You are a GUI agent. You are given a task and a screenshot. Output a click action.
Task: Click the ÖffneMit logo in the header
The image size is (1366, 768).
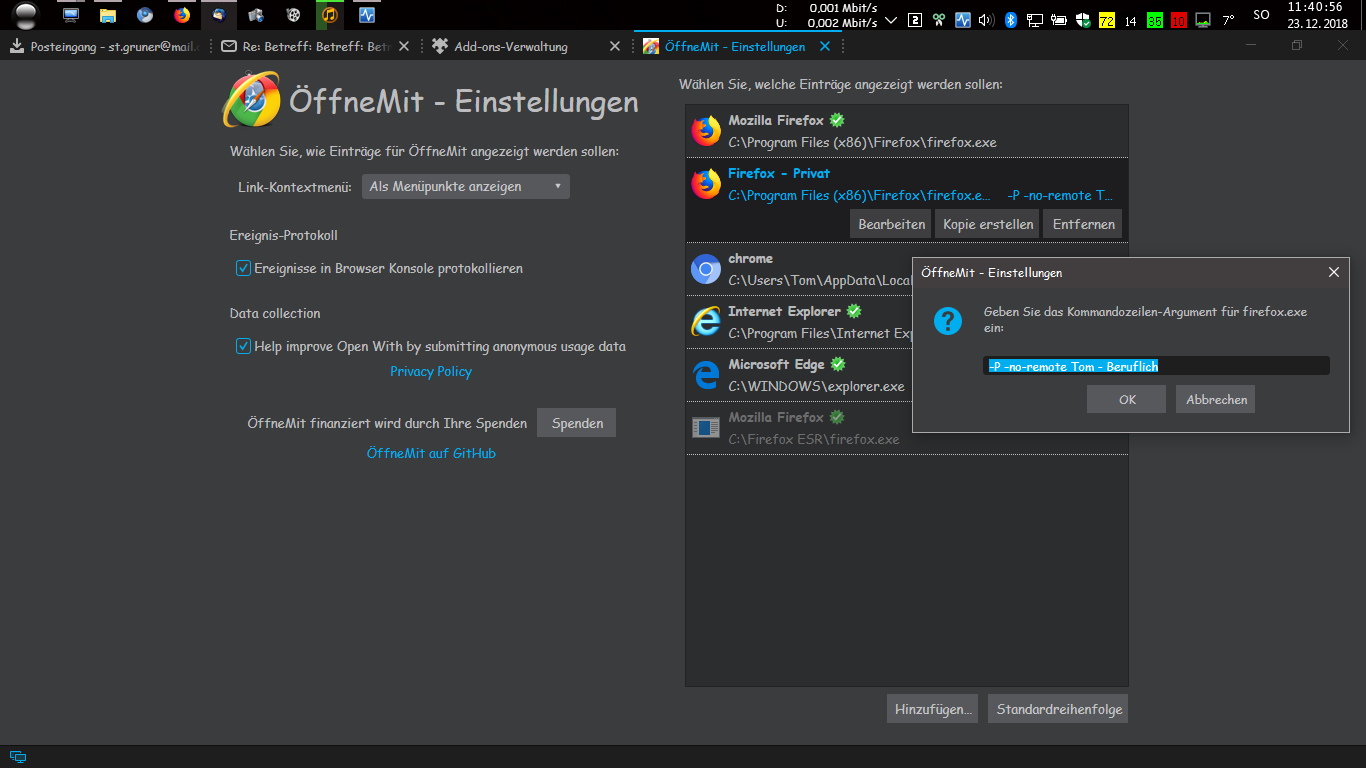pyautogui.click(x=251, y=100)
